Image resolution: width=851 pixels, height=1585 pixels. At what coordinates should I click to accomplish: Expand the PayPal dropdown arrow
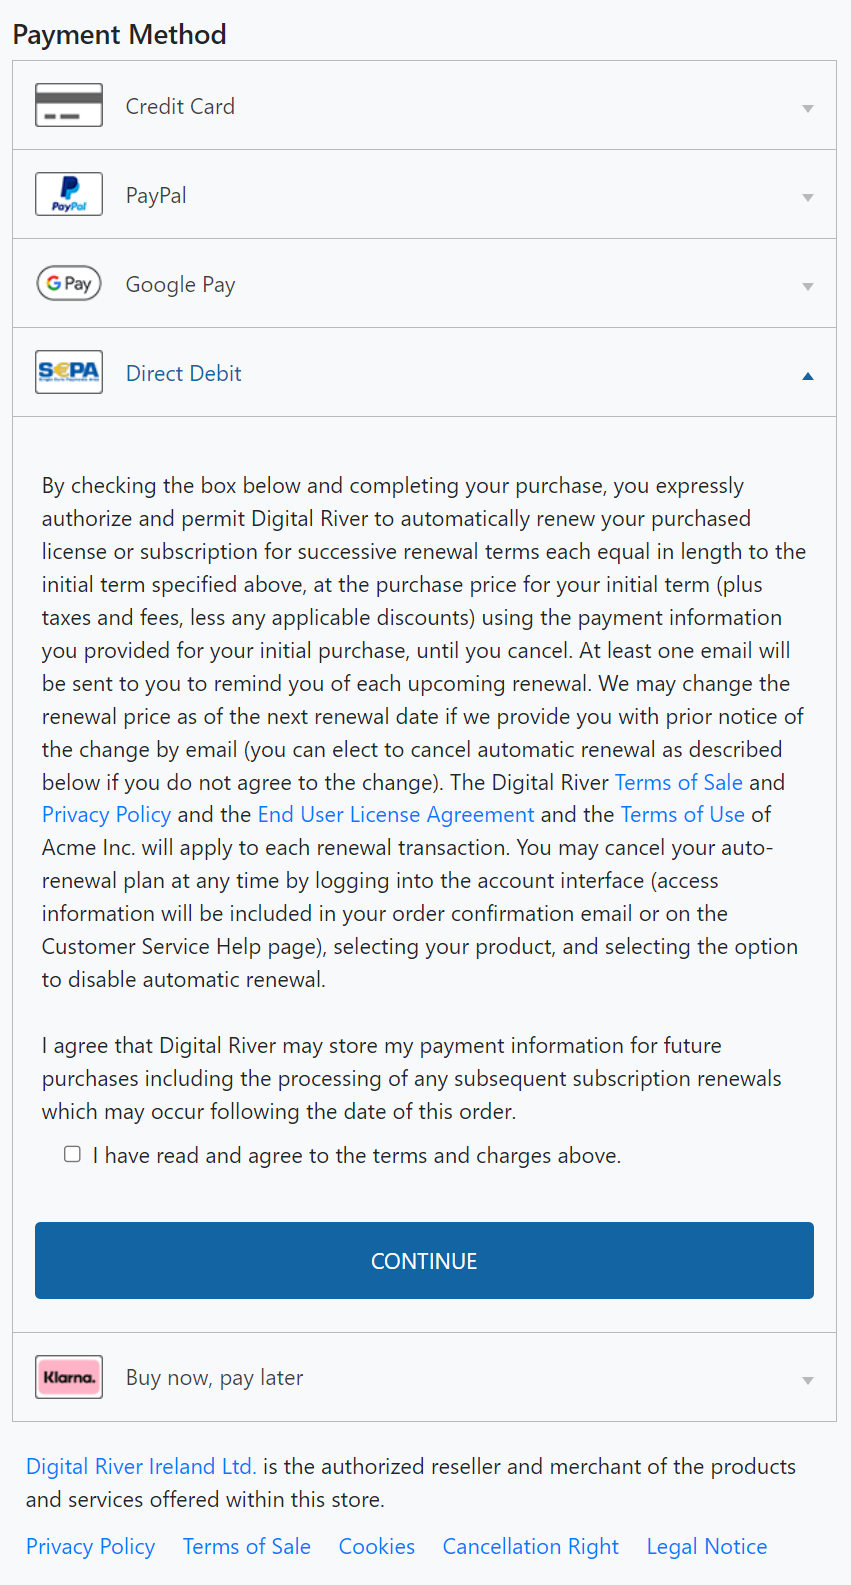click(807, 197)
